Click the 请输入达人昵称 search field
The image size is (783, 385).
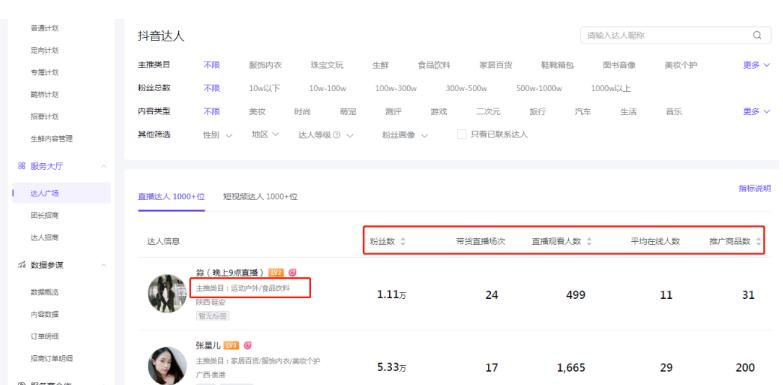click(675, 35)
